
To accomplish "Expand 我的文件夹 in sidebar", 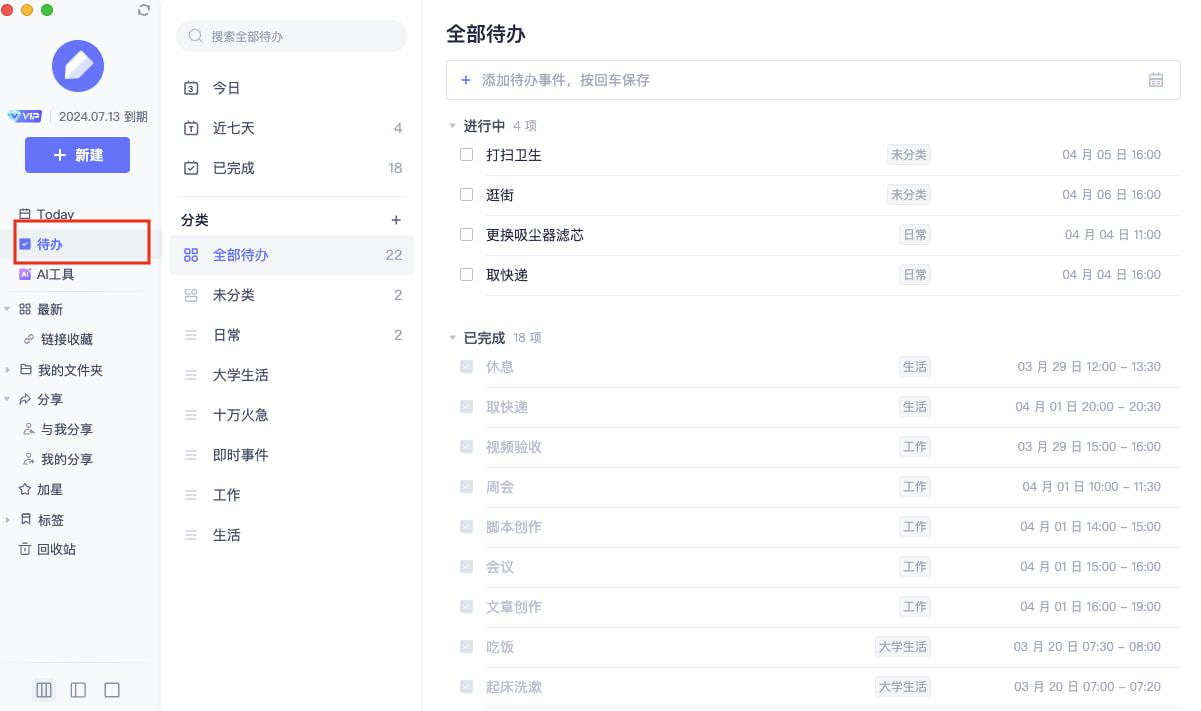I will 9,370.
